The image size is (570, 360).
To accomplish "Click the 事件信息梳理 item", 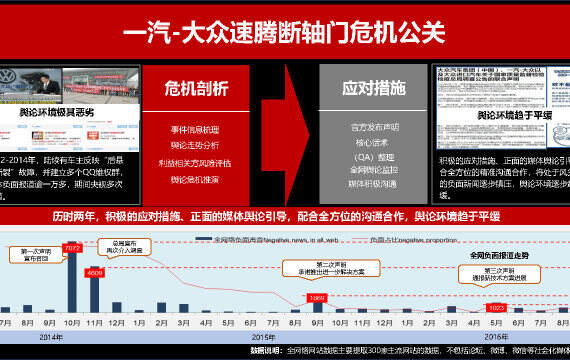I will tap(195, 130).
